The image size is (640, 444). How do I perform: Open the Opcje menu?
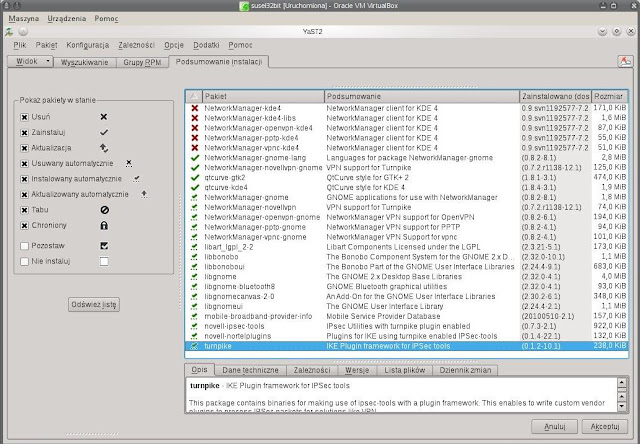174,45
